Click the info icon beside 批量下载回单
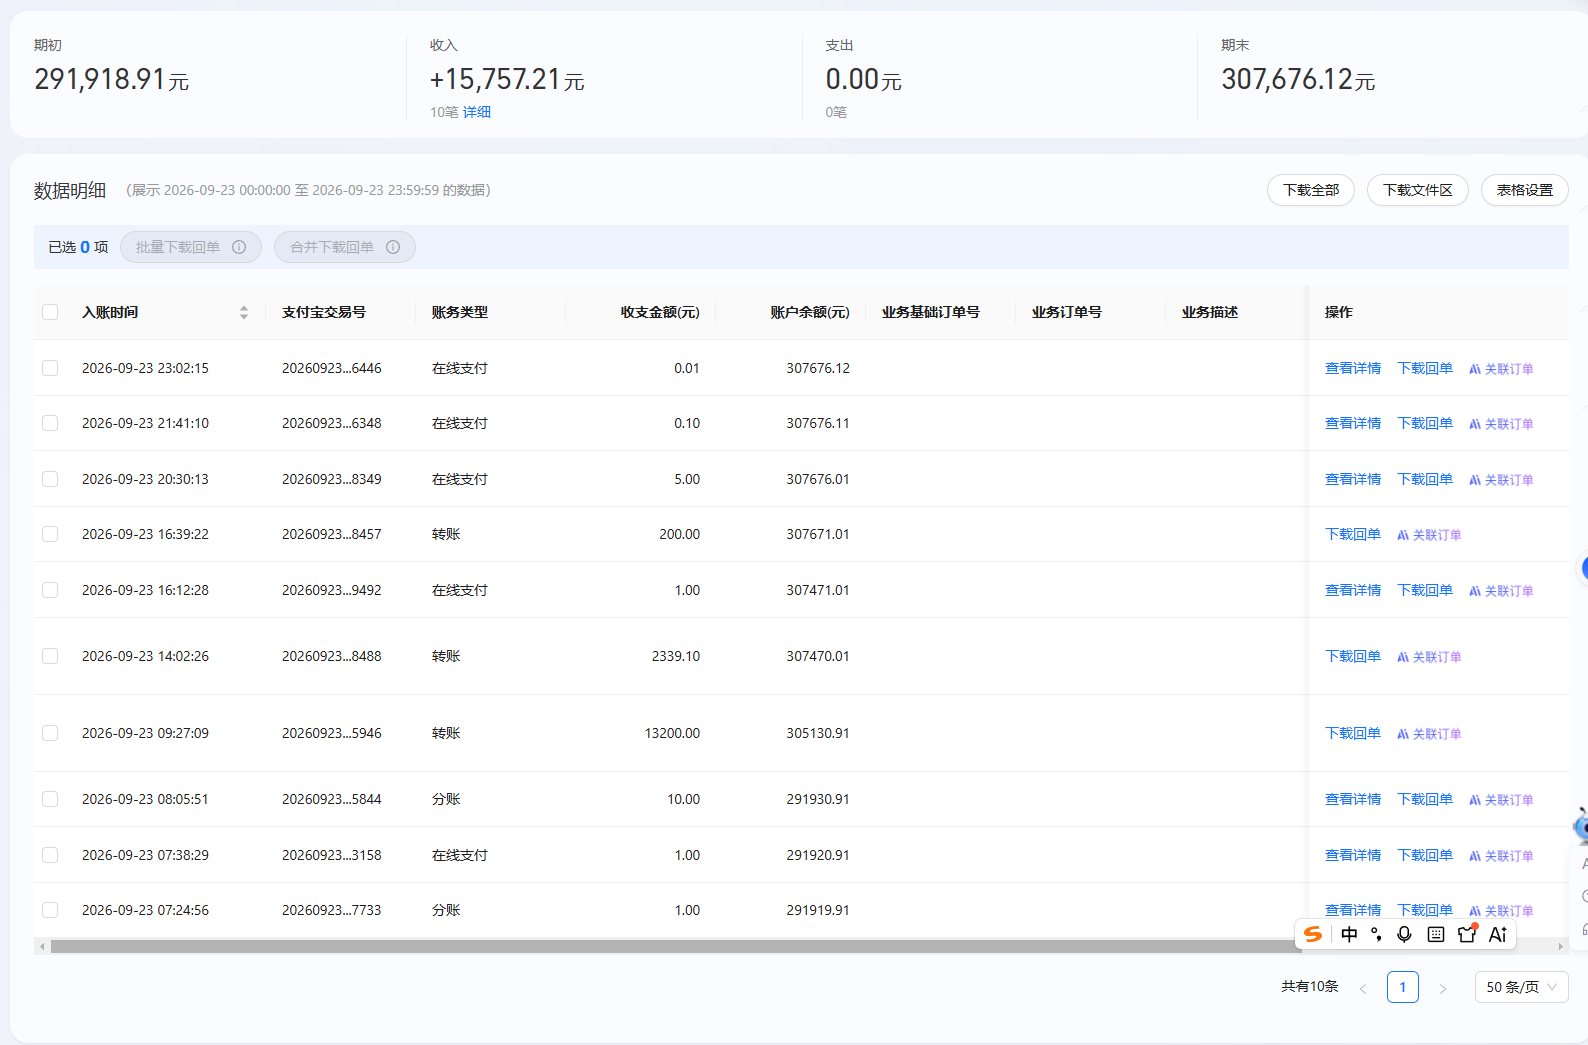The width and height of the screenshot is (1588, 1045). coord(239,247)
